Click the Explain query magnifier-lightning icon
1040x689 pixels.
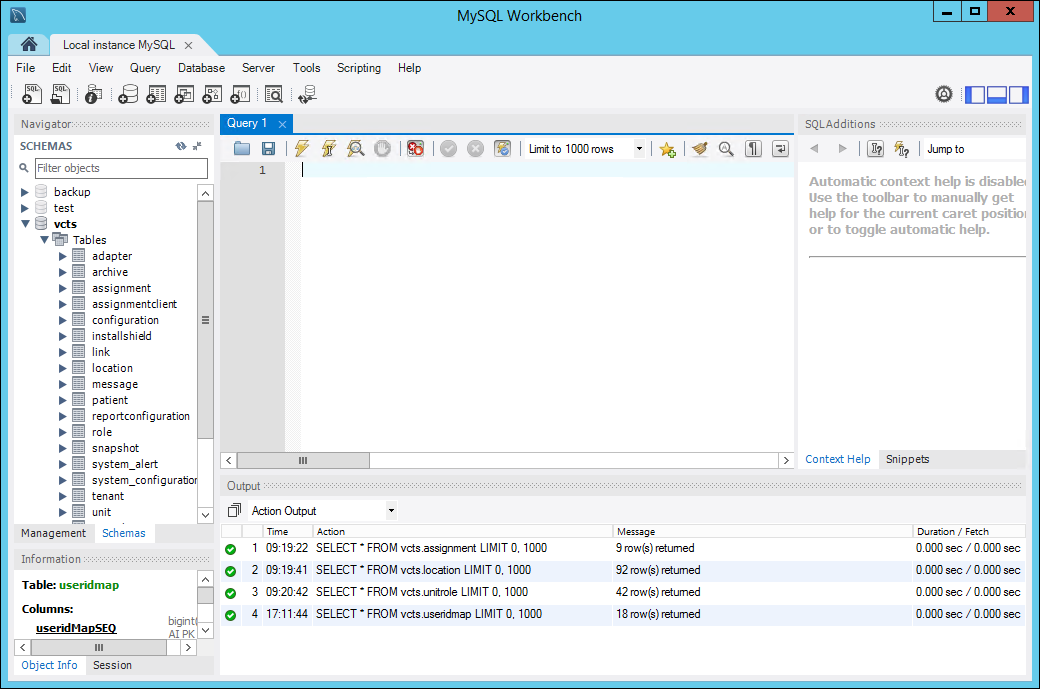click(x=355, y=149)
